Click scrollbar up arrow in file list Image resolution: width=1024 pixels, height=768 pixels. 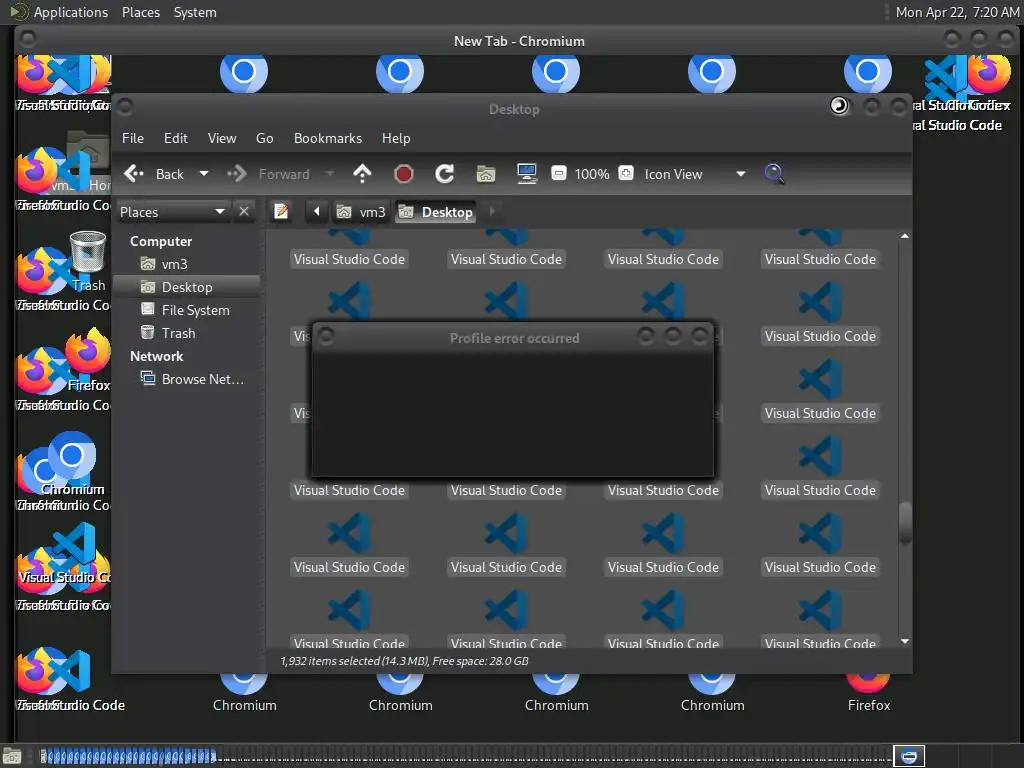pyautogui.click(x=904, y=236)
